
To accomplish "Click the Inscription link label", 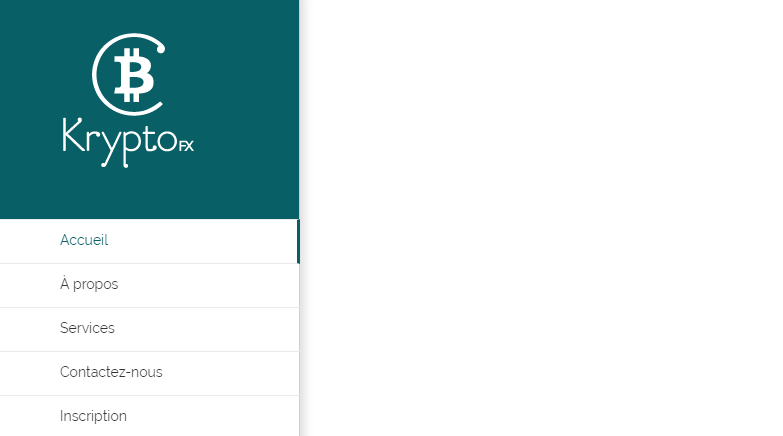I will pyautogui.click(x=93, y=416).
